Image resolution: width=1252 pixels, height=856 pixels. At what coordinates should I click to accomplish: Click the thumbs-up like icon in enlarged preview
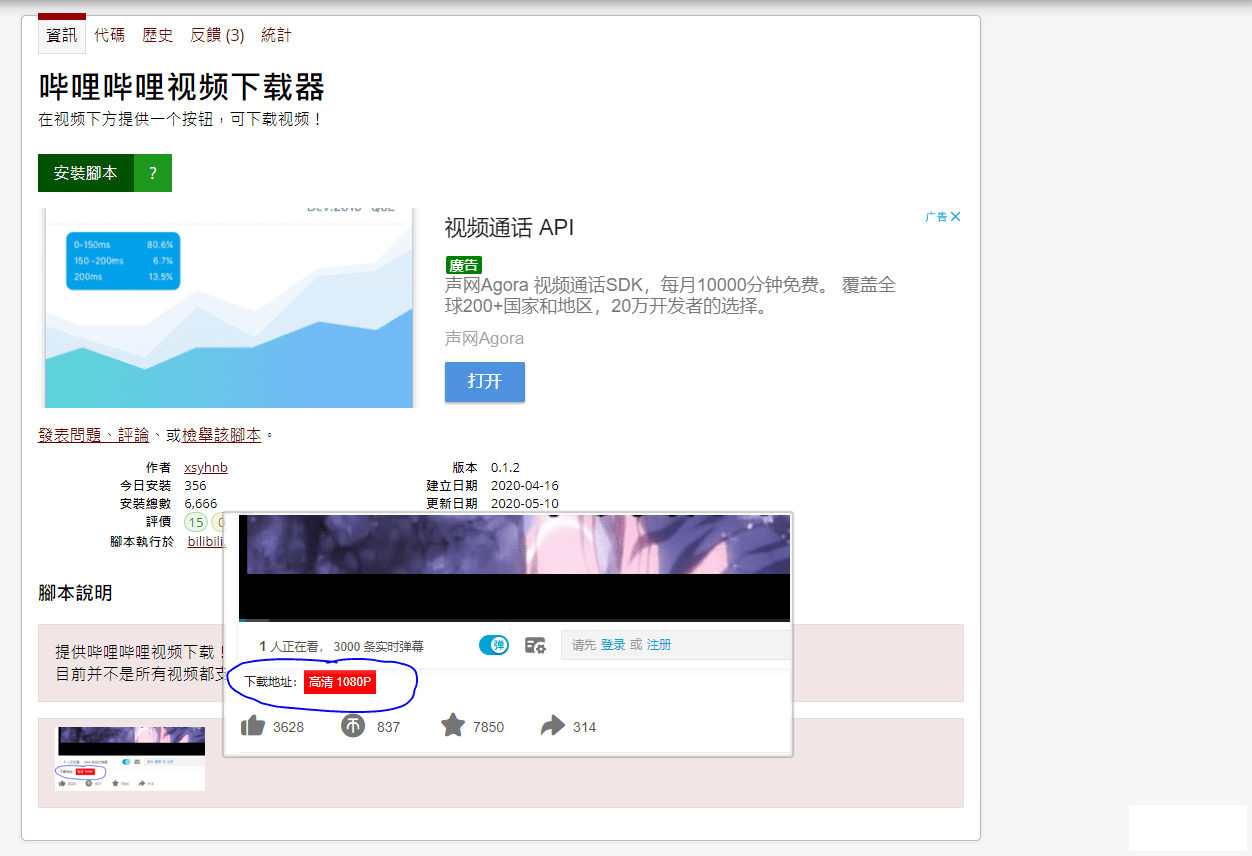pos(253,725)
